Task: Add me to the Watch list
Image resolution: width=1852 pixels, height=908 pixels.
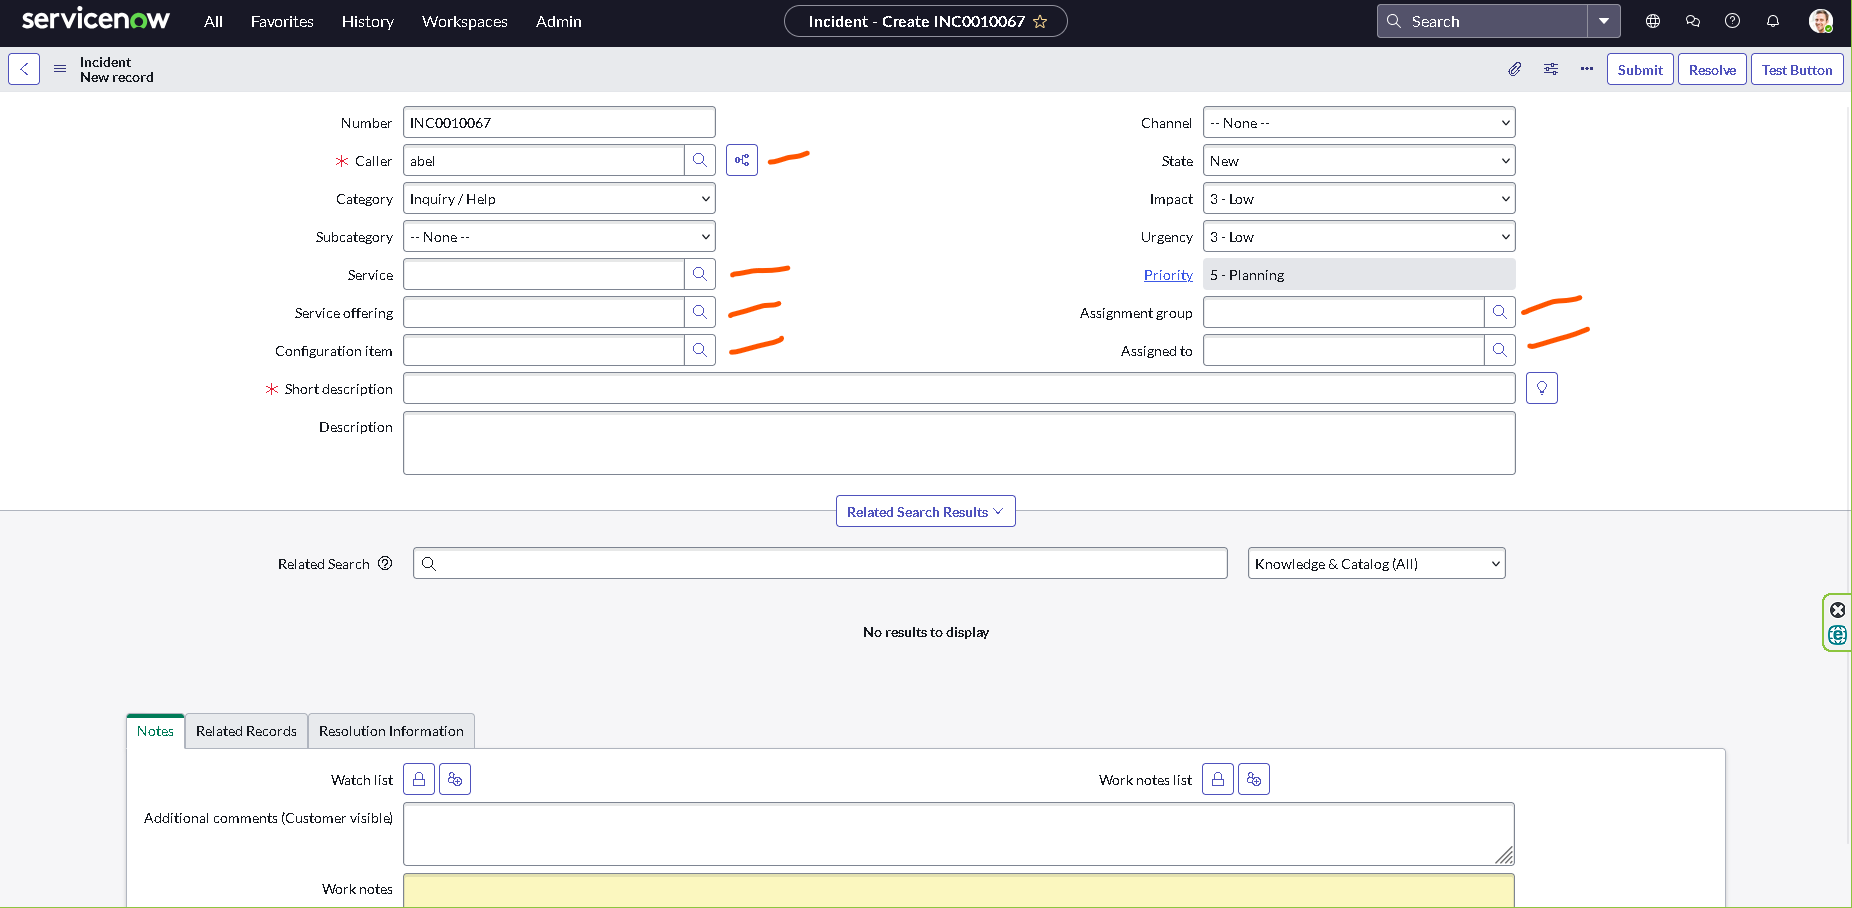Action: pos(455,780)
